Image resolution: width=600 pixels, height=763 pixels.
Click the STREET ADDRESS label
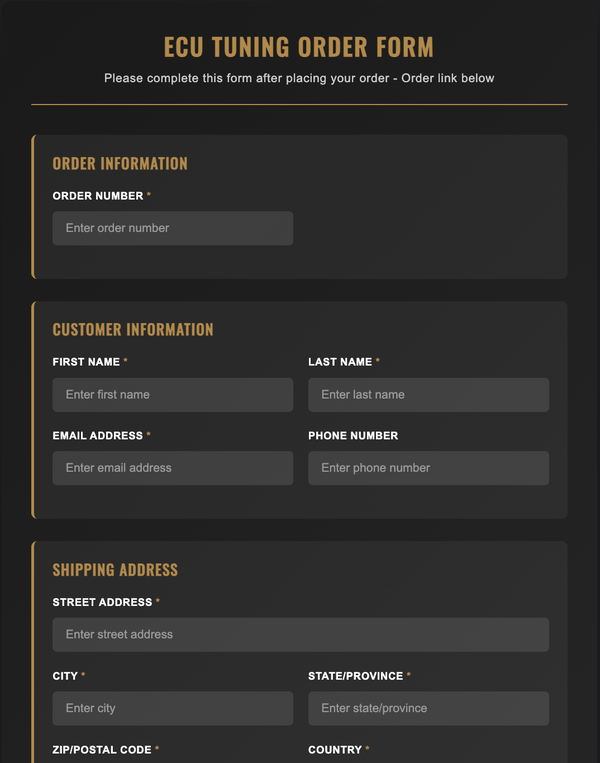click(102, 602)
